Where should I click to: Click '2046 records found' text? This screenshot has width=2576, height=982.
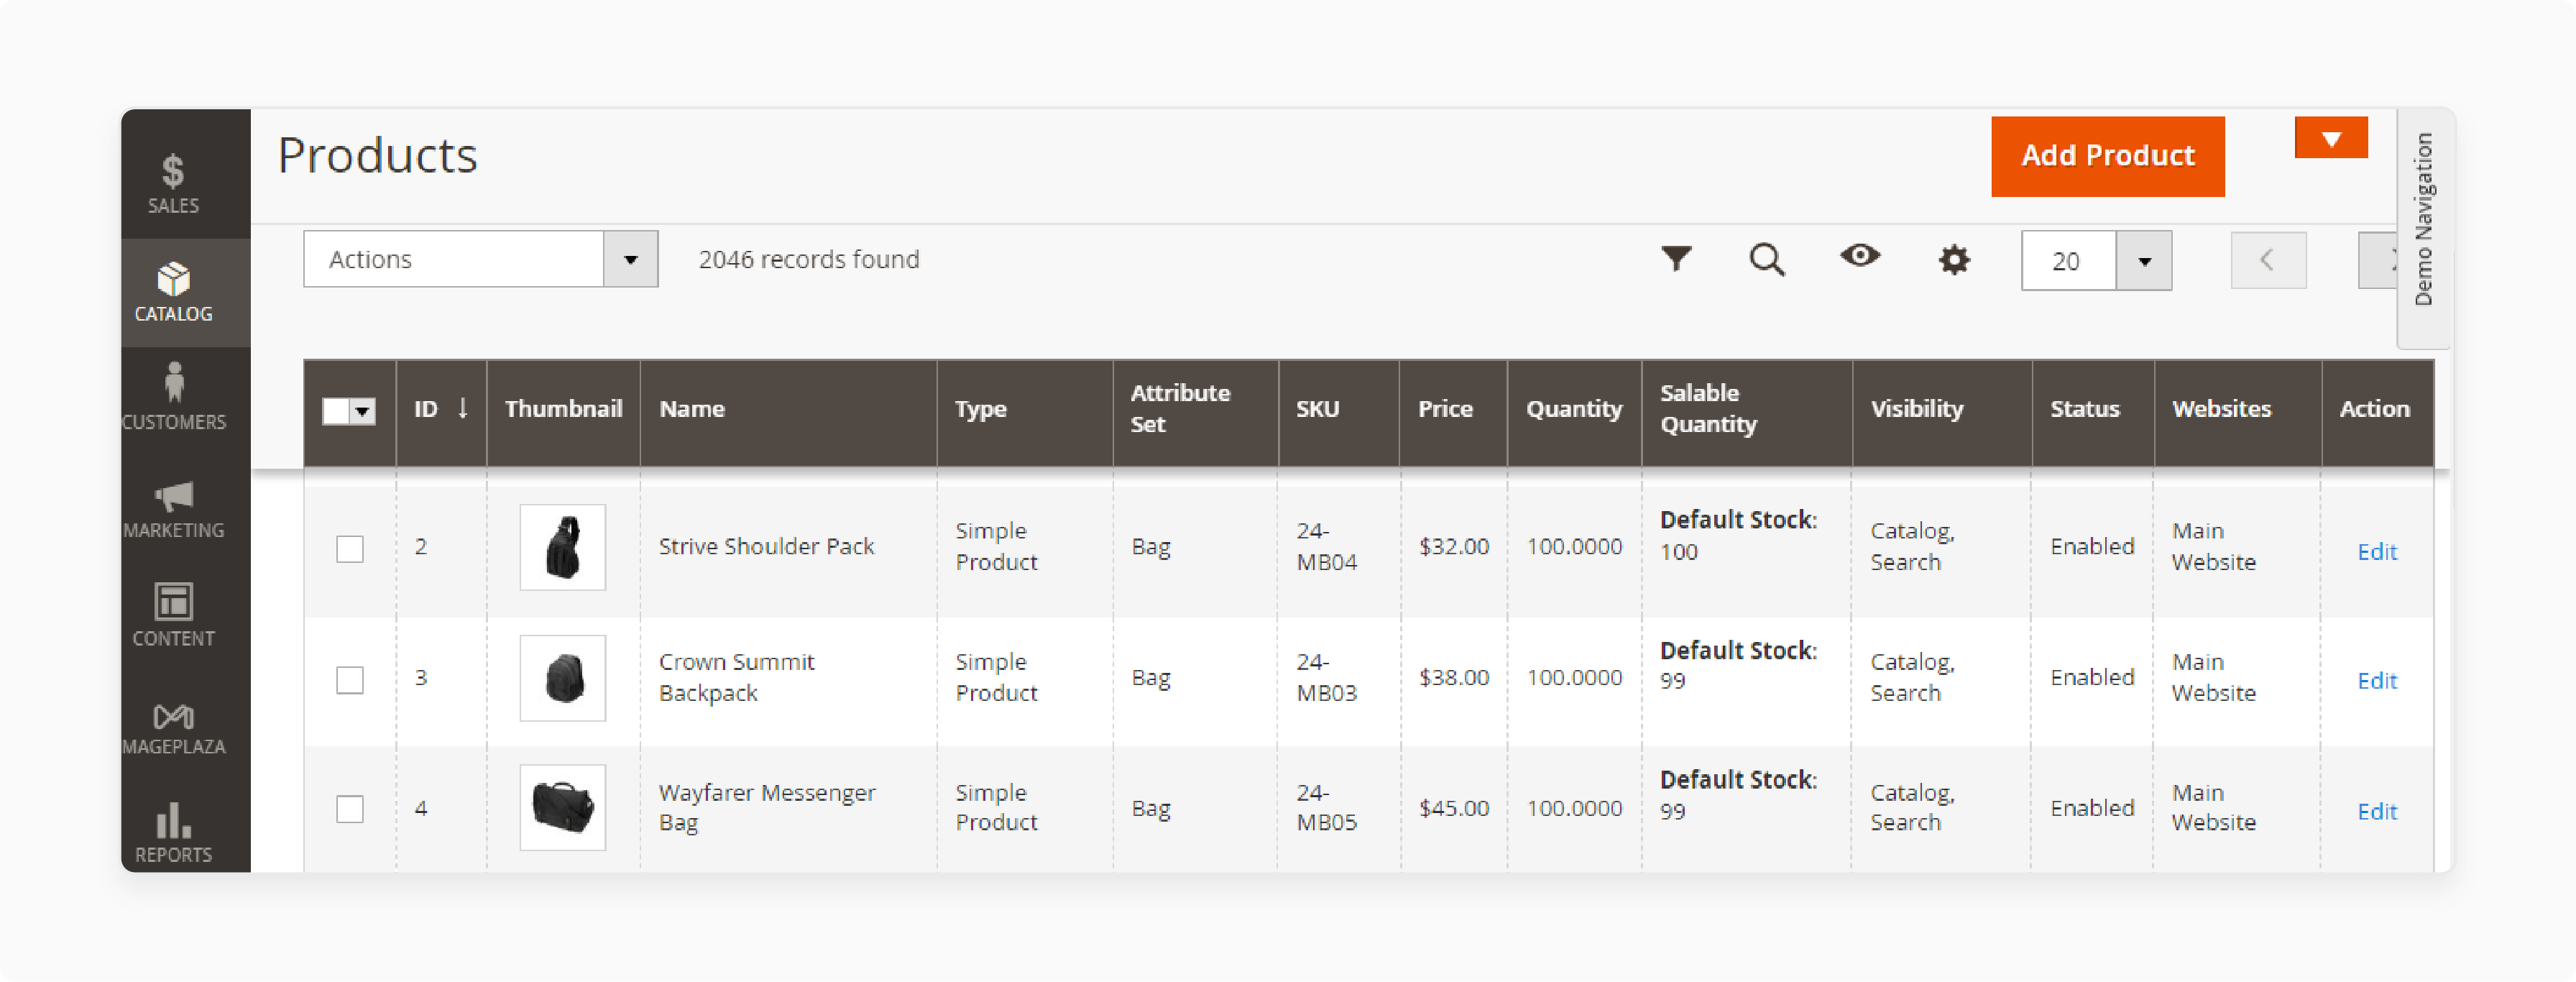coord(808,259)
